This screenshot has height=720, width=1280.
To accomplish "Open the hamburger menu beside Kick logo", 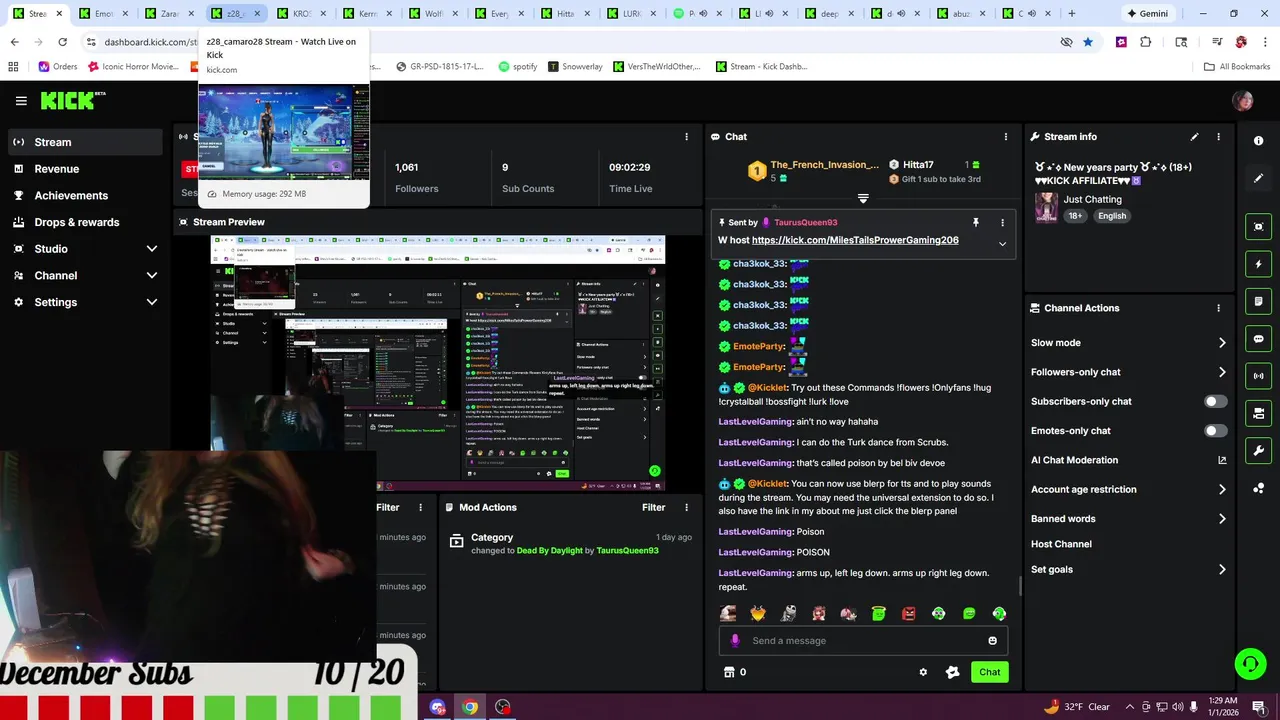I will 21,101.
